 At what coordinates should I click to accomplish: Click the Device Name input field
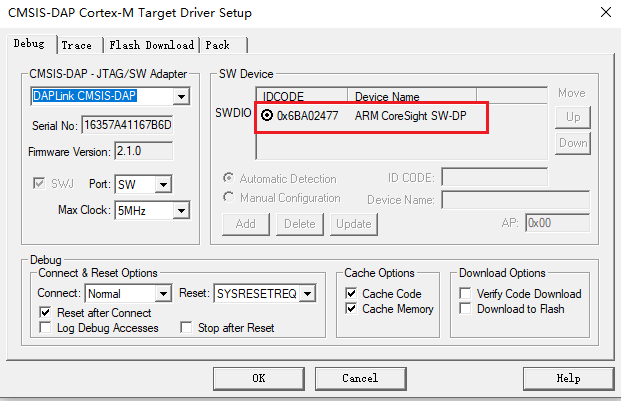point(516,200)
